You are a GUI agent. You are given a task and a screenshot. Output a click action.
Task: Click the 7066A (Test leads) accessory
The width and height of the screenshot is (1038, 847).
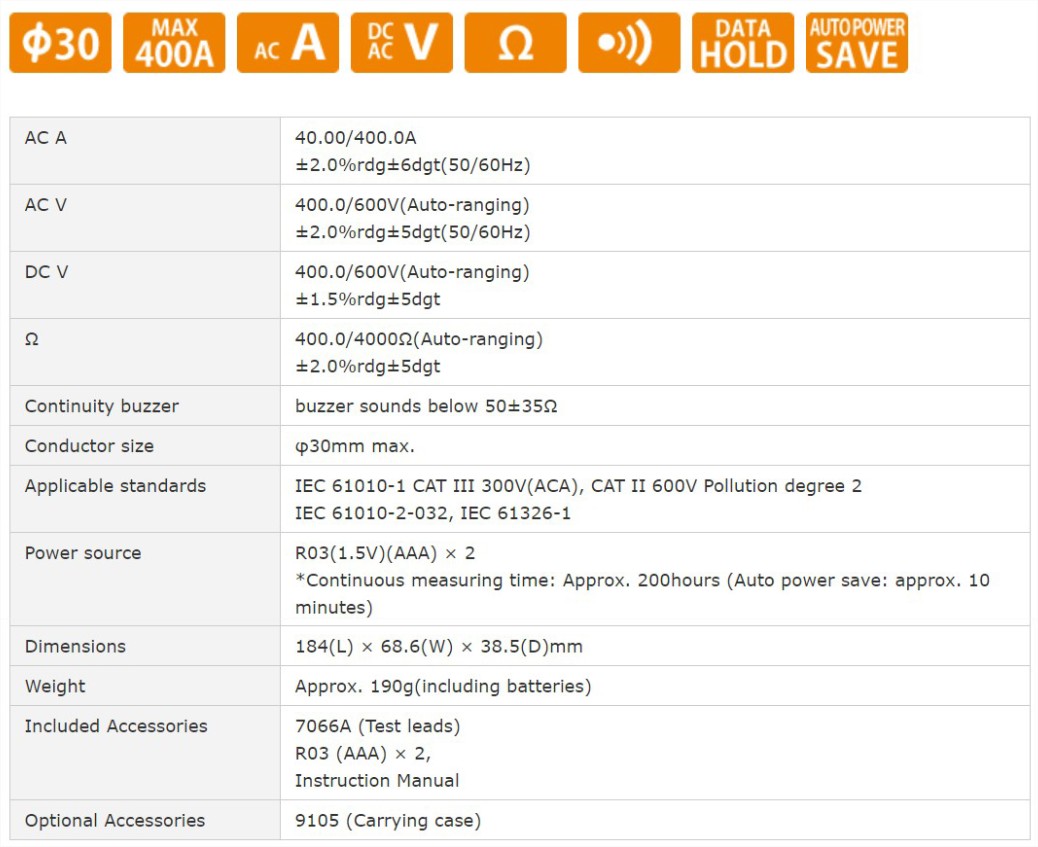coord(377,726)
